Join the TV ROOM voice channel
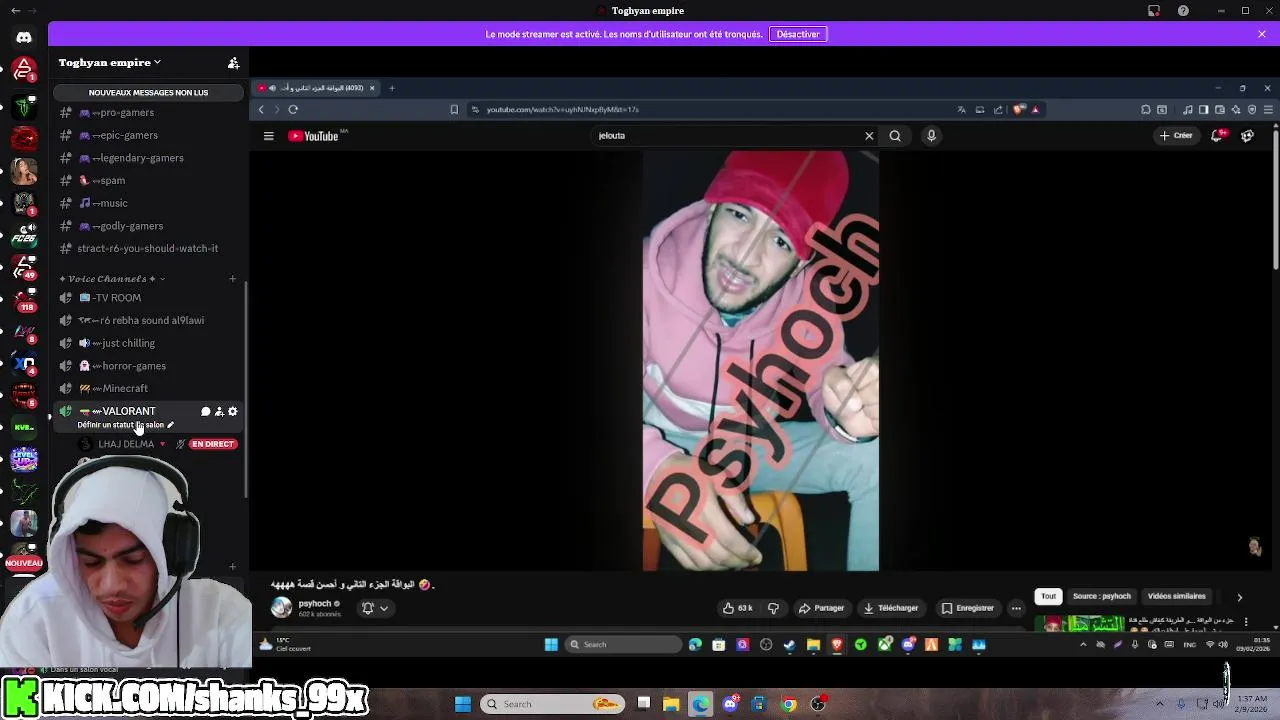This screenshot has width=1280, height=720. pos(150,298)
